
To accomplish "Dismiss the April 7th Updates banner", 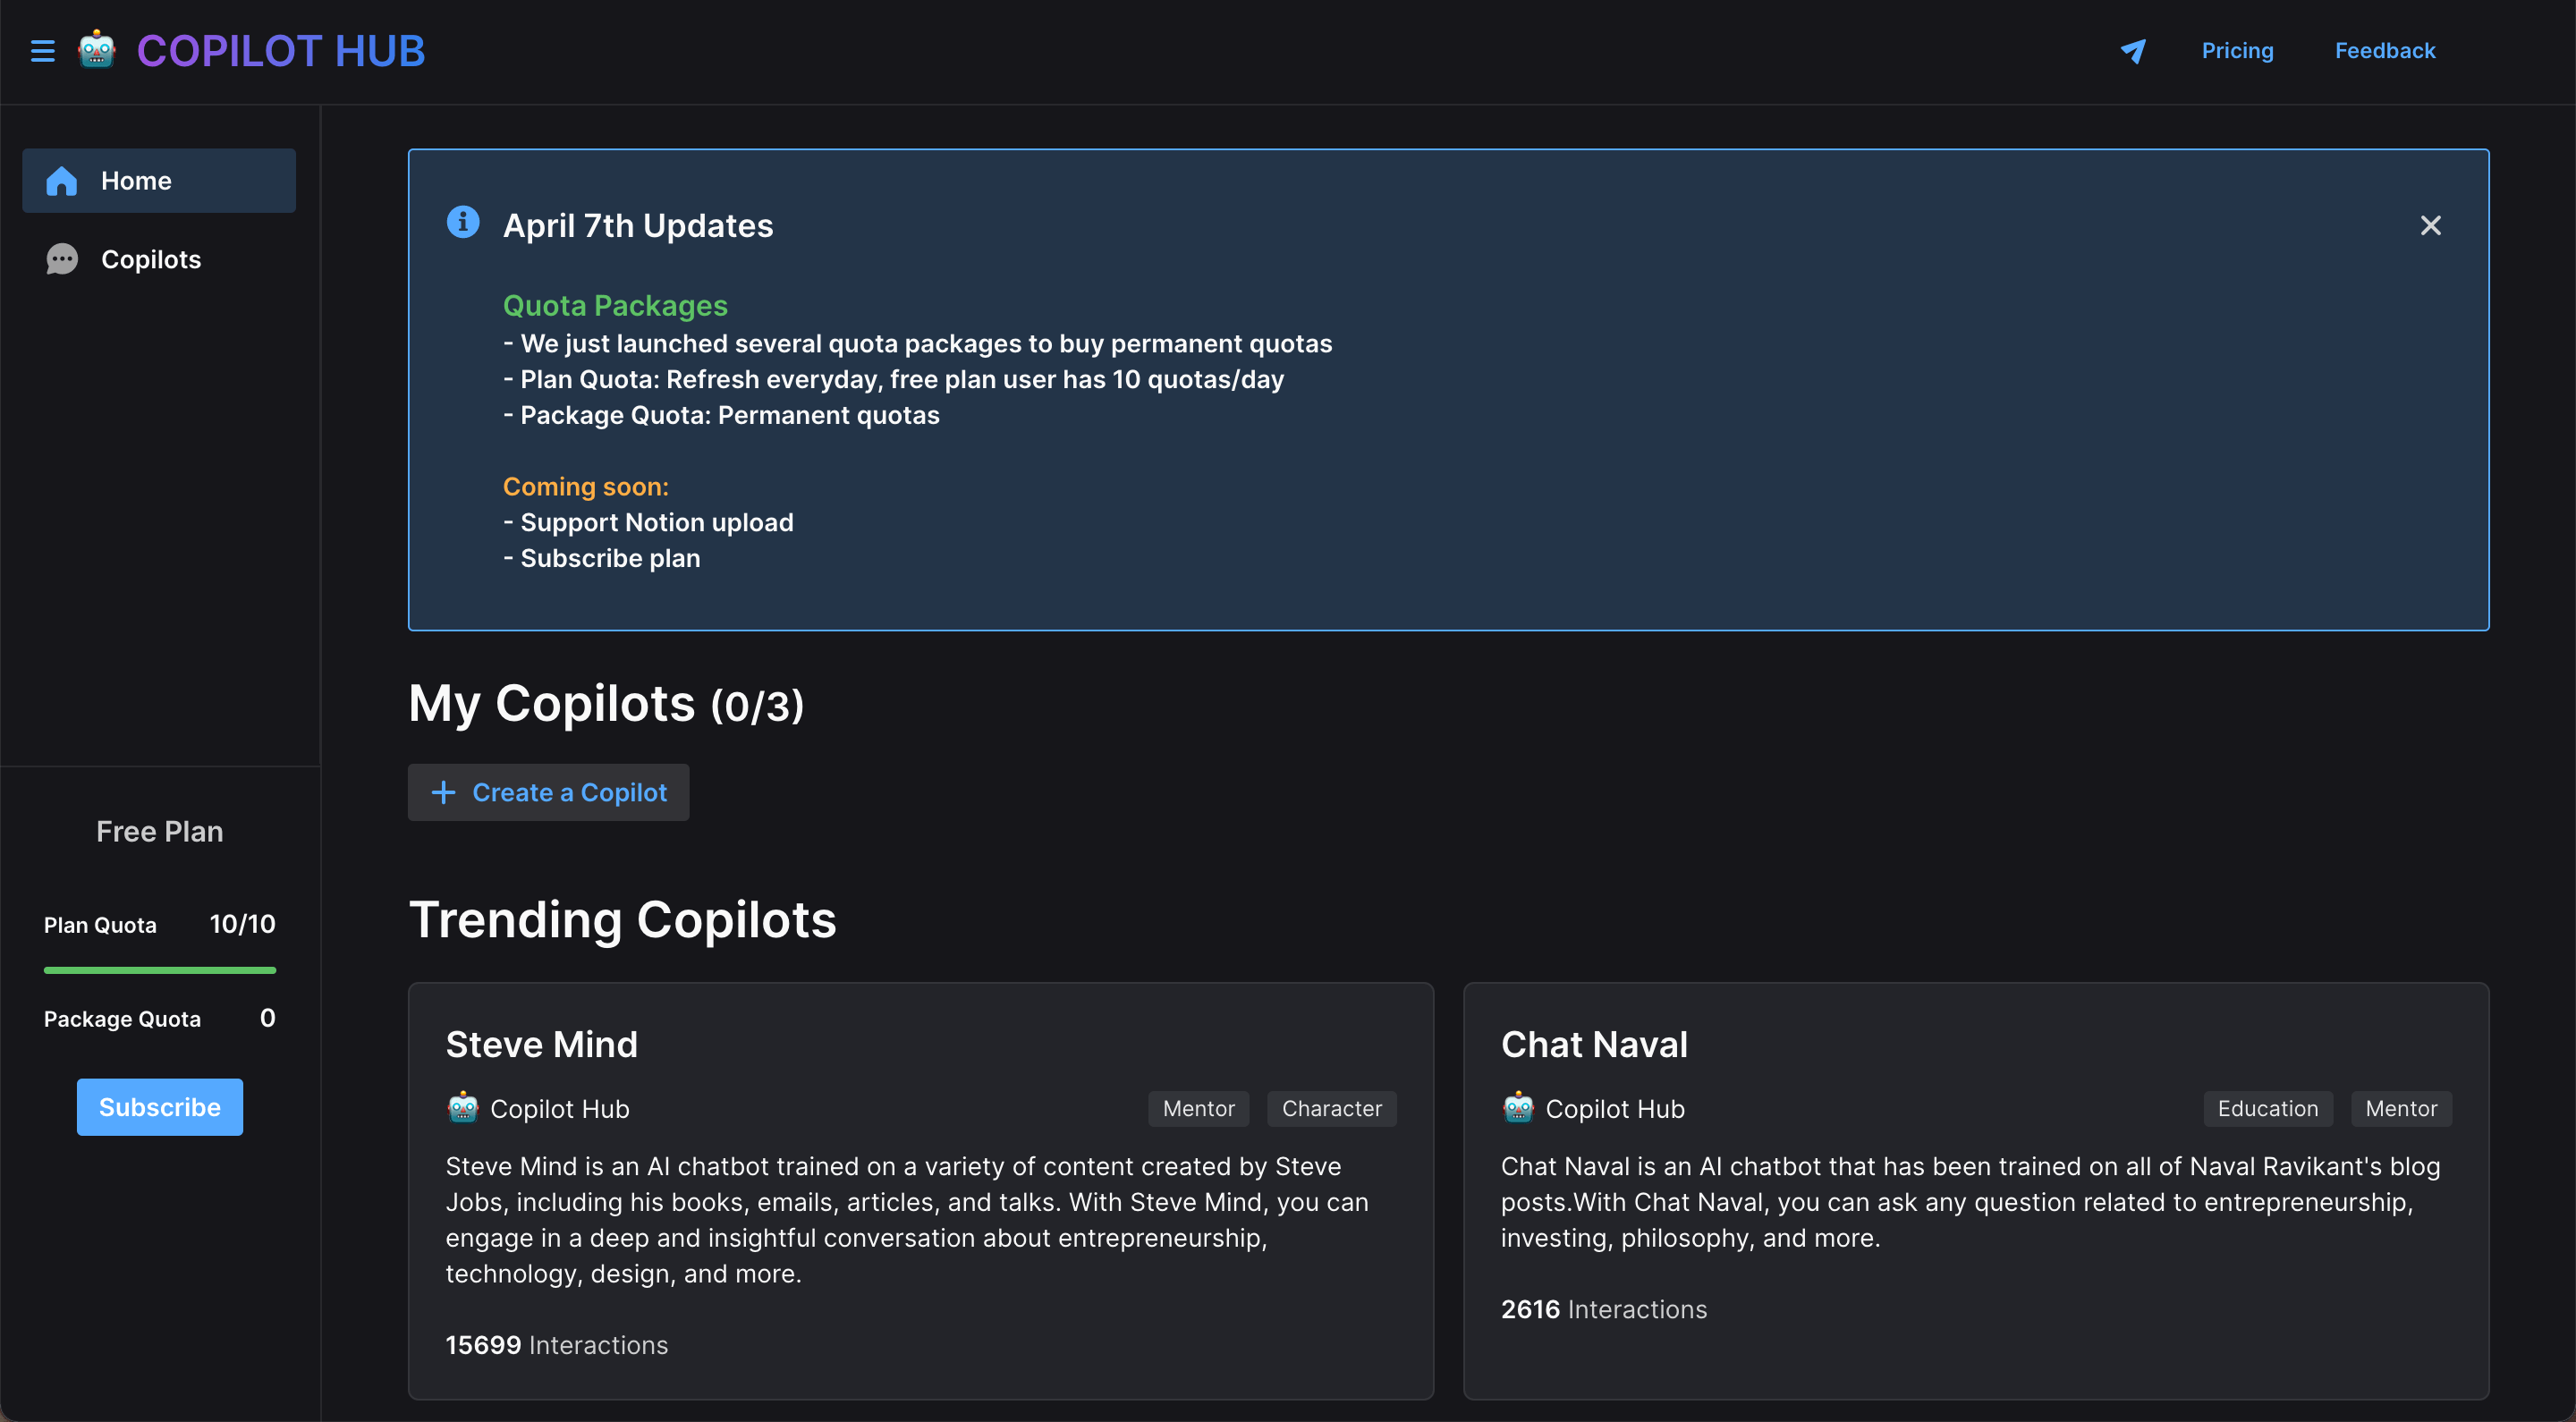I will (2430, 226).
